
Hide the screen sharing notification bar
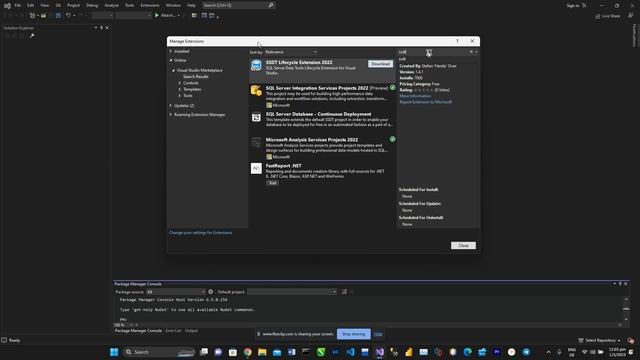pos(378,334)
